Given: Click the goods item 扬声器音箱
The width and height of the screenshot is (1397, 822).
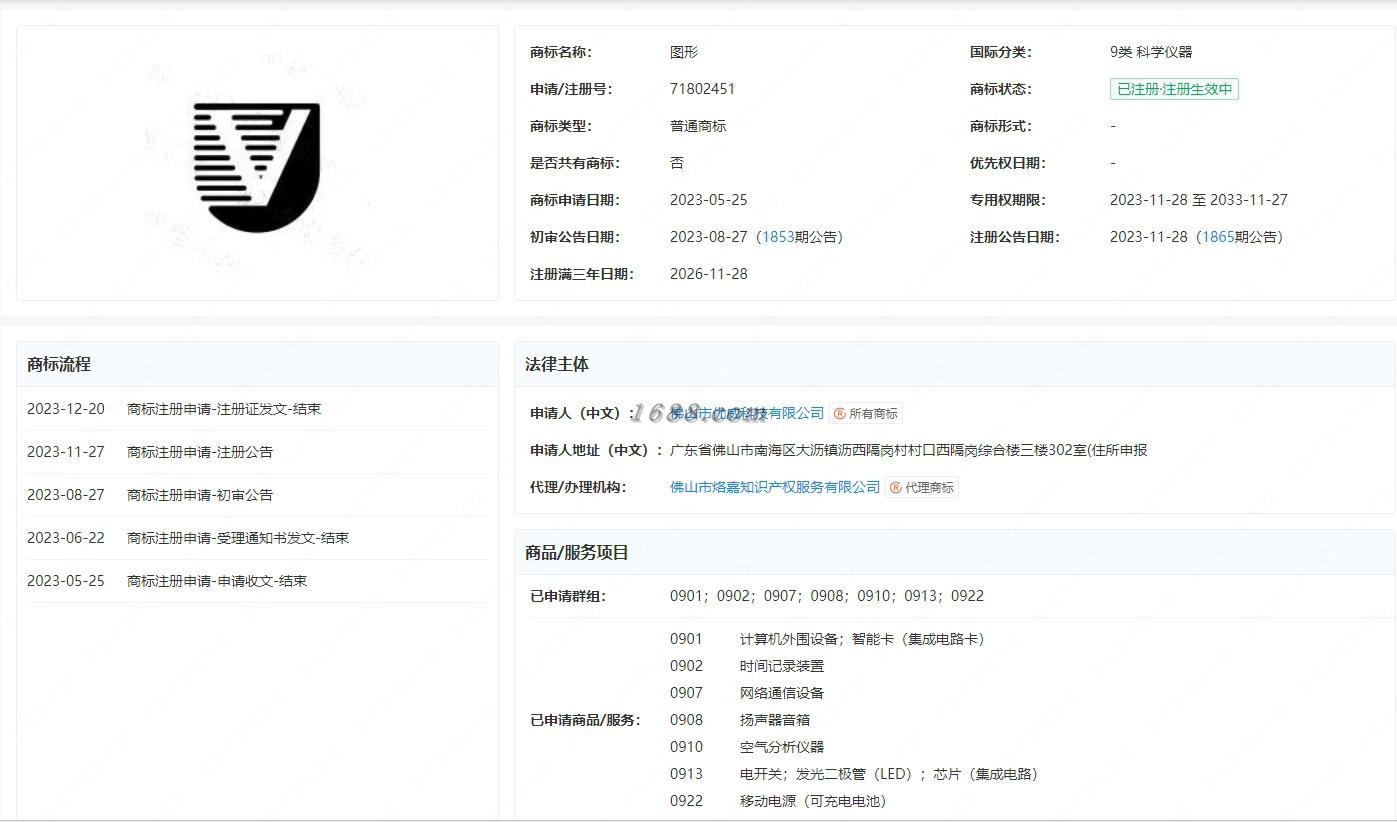Looking at the screenshot, I should coord(775,720).
